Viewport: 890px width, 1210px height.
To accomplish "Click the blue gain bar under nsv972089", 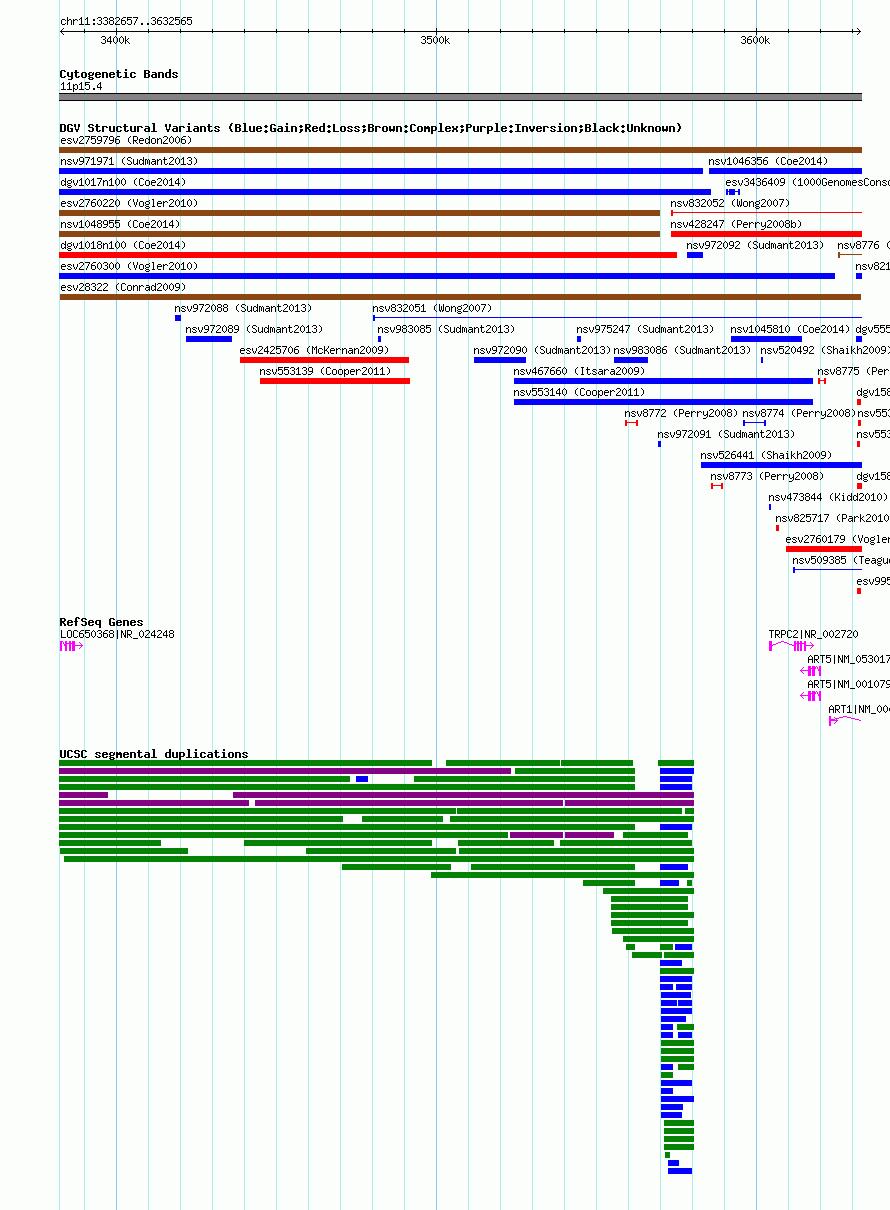I will 209,339.
